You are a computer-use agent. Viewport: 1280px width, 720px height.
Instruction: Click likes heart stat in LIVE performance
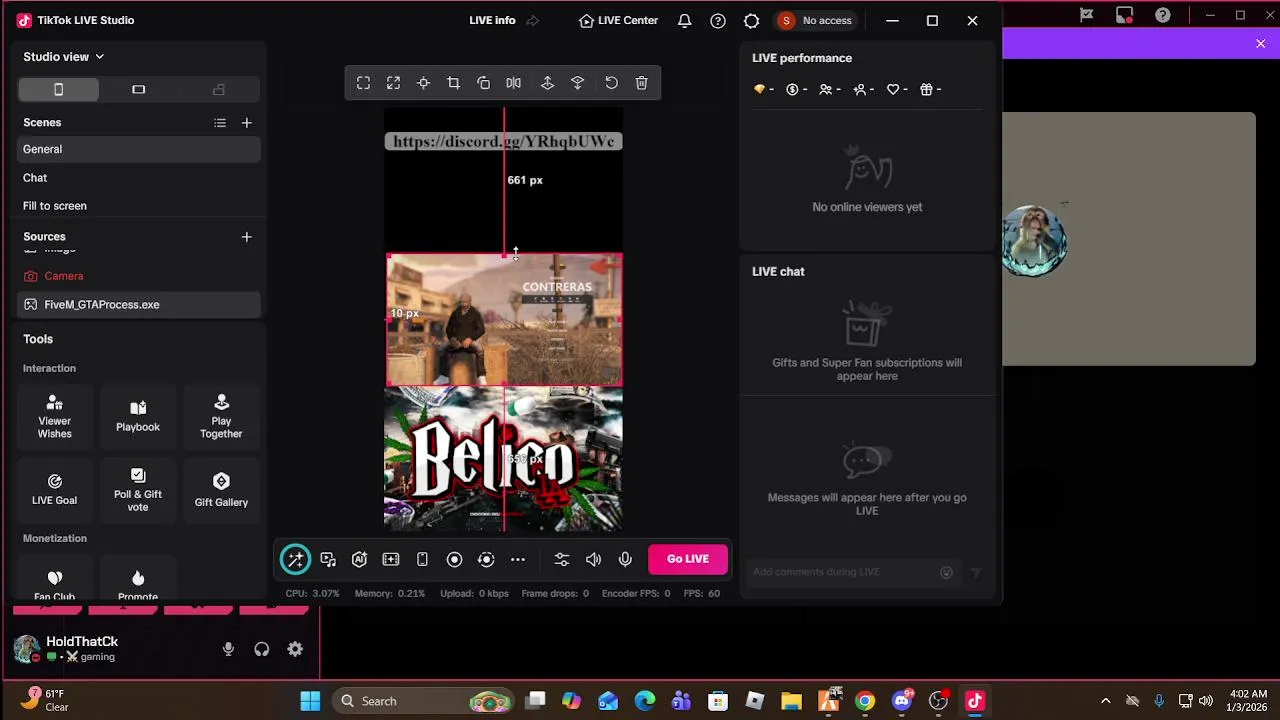[x=897, y=89]
